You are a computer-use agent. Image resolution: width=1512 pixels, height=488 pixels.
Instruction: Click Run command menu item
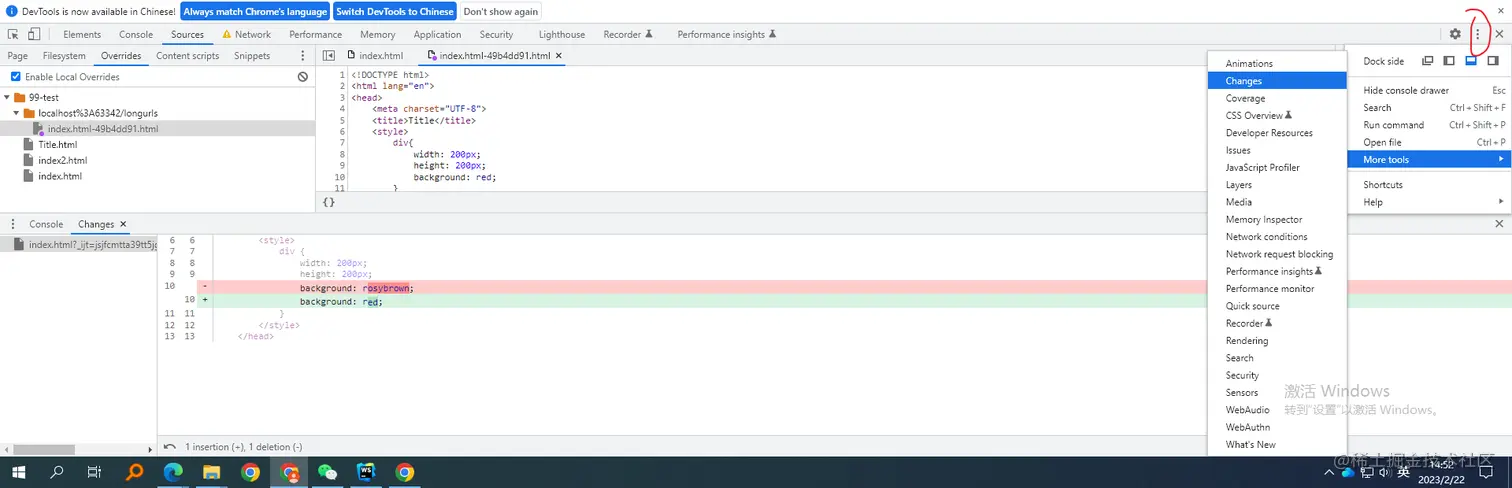1428,125
